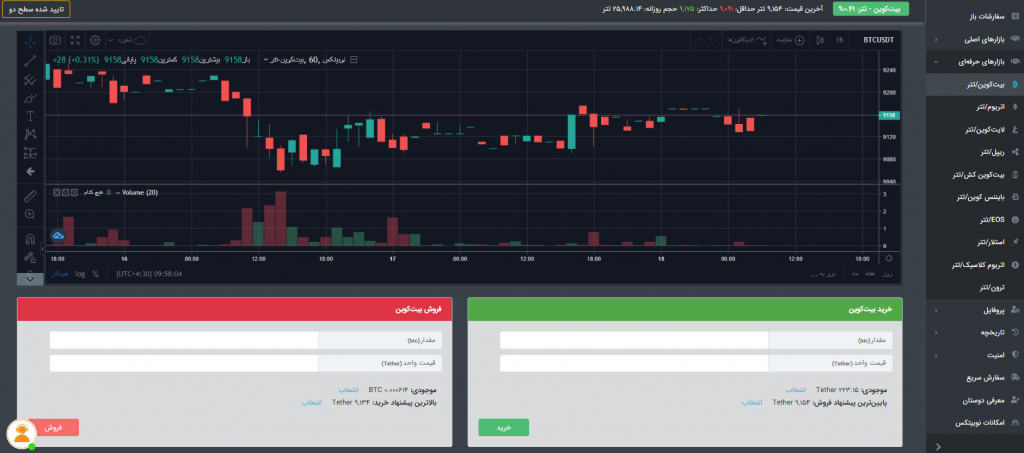Open chart fullscreen mode

[76, 40]
